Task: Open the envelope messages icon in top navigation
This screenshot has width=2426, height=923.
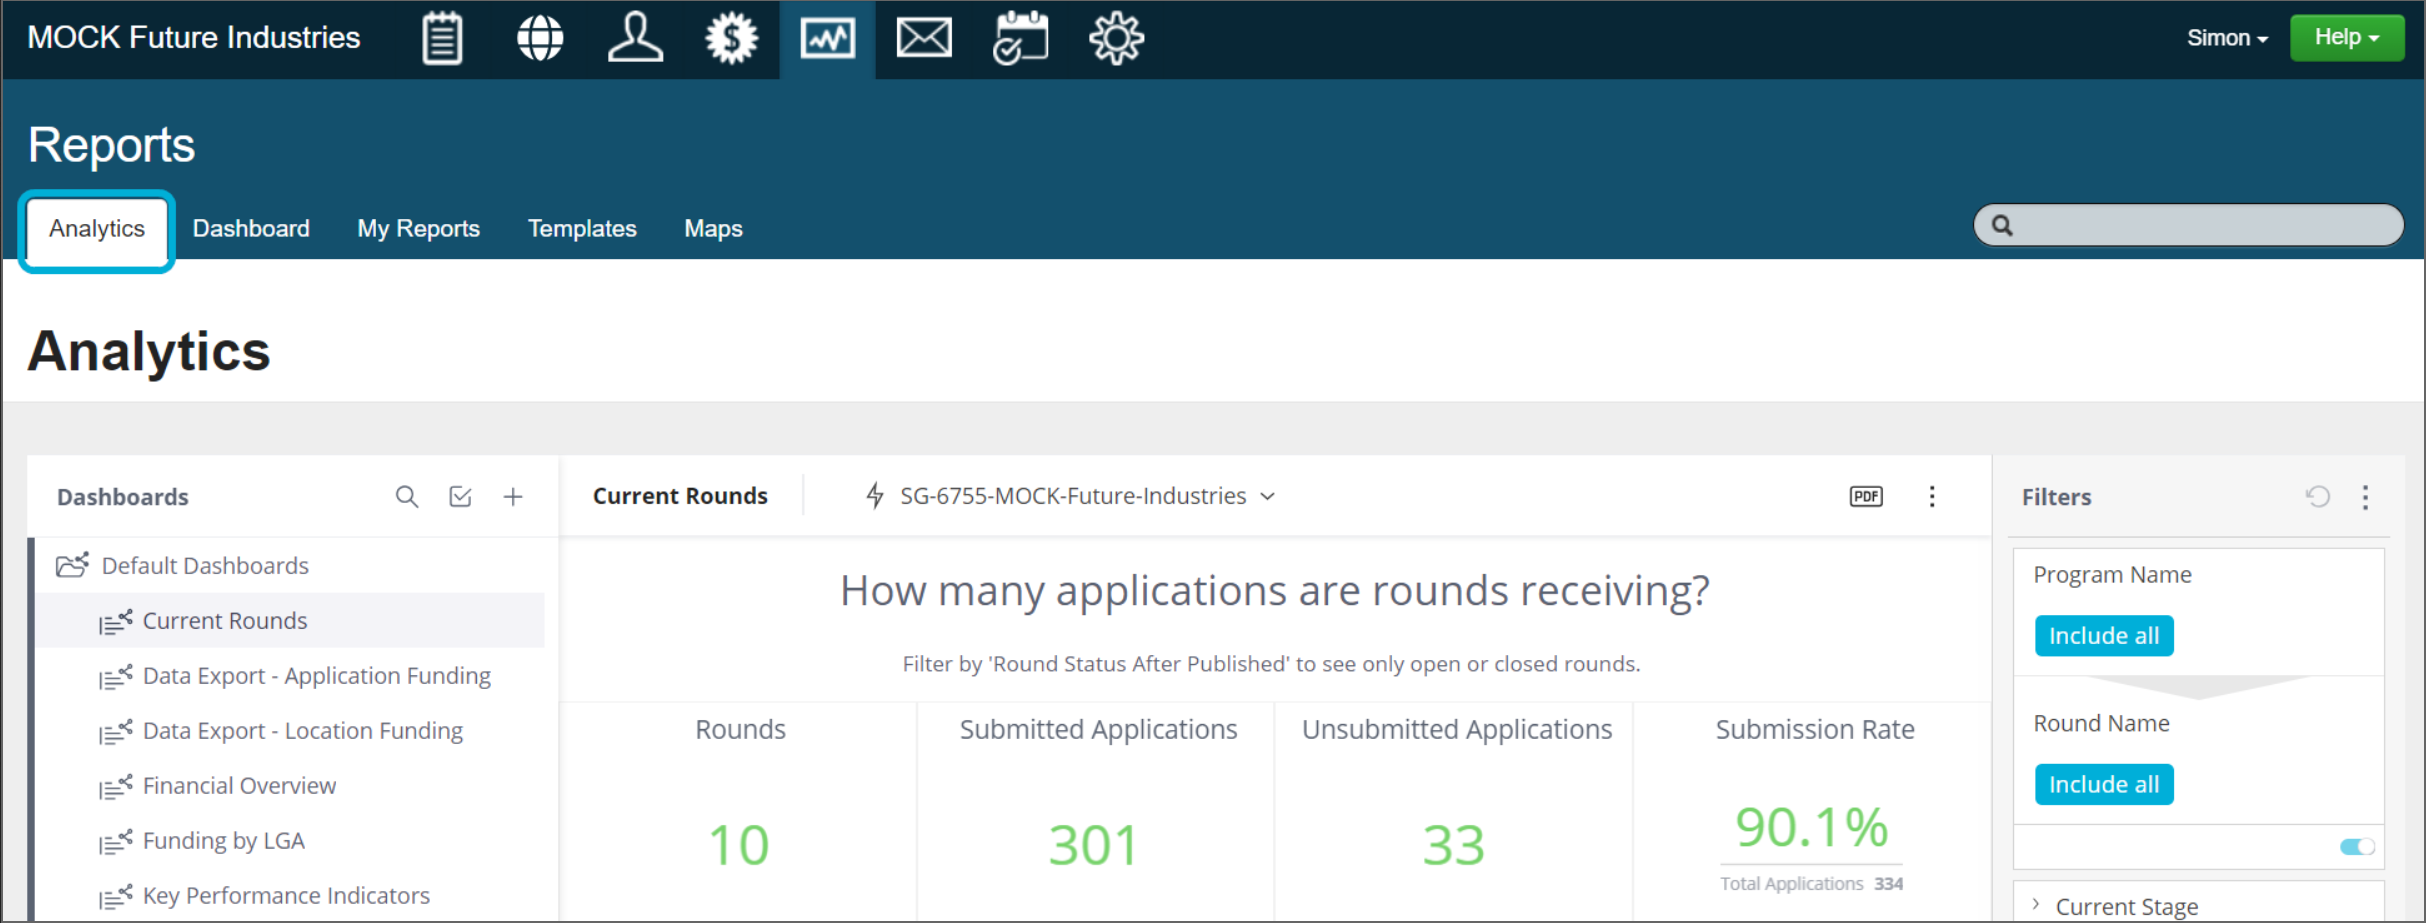Action: (924, 39)
